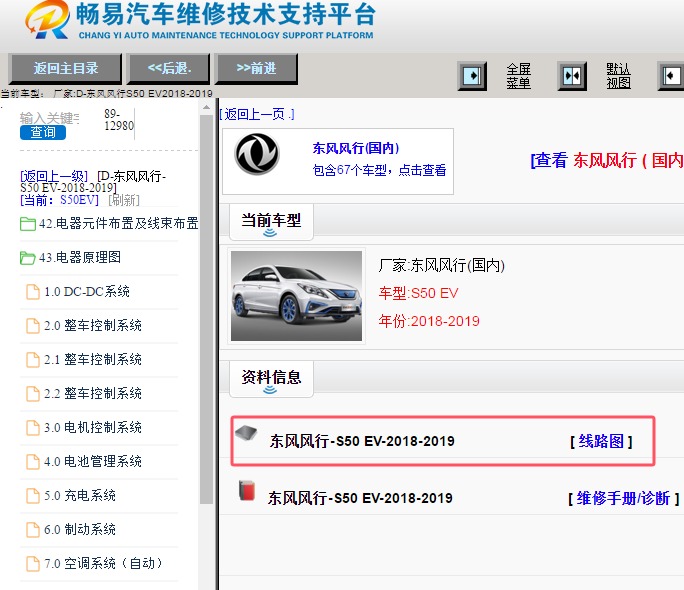
Task: Open document 6.0 制动系统
Action: coord(80,529)
